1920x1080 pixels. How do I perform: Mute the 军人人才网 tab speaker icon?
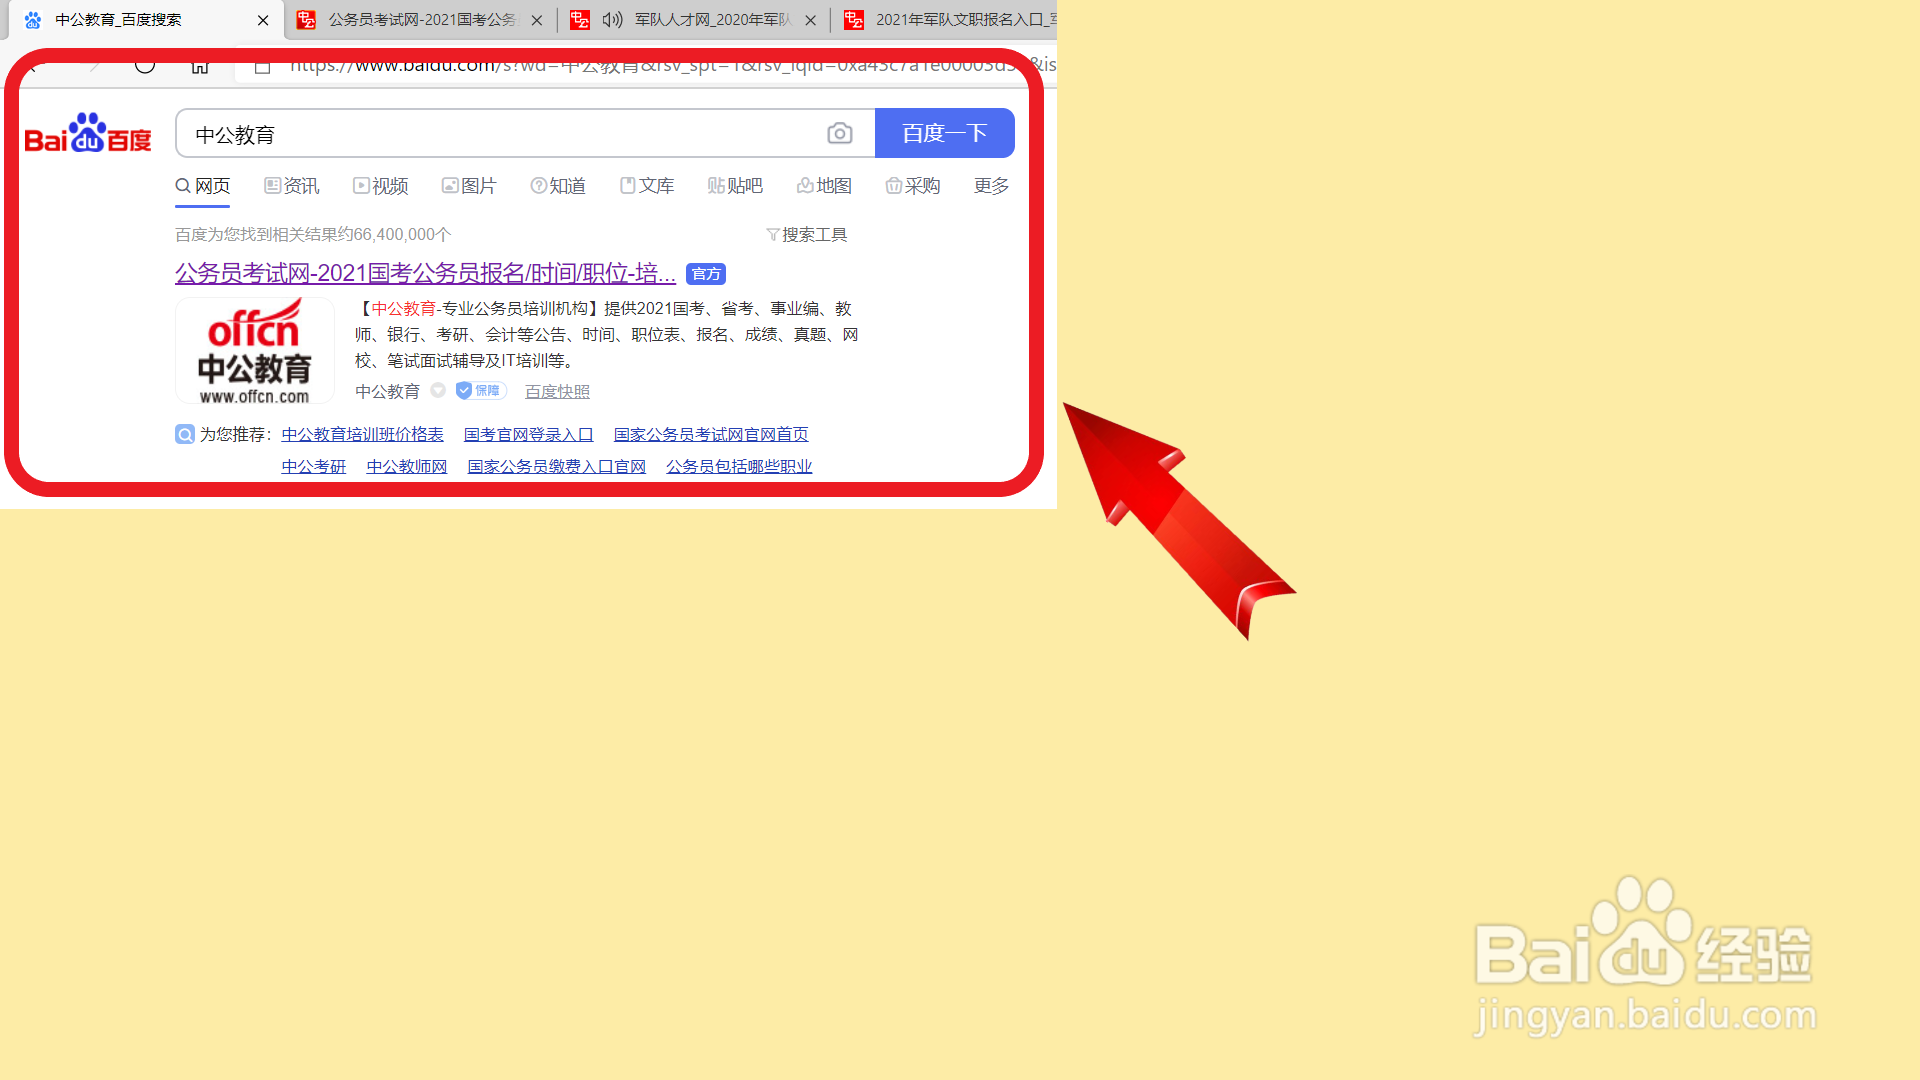click(x=613, y=19)
